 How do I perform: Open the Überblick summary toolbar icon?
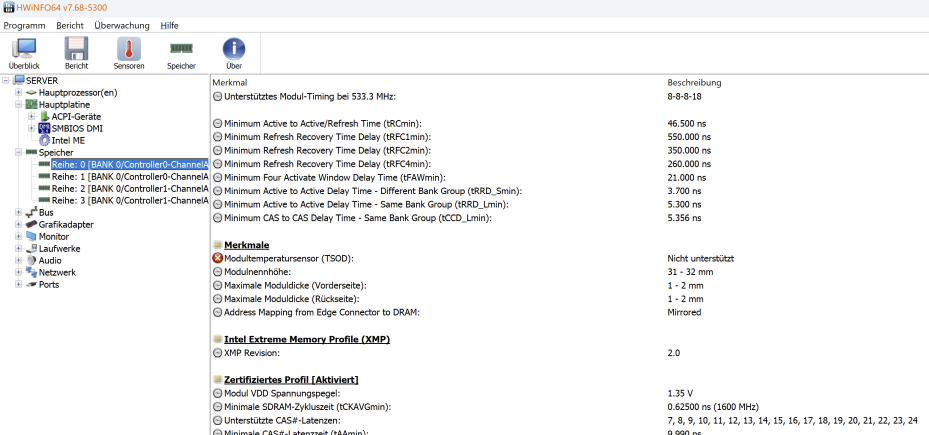pos(24,49)
